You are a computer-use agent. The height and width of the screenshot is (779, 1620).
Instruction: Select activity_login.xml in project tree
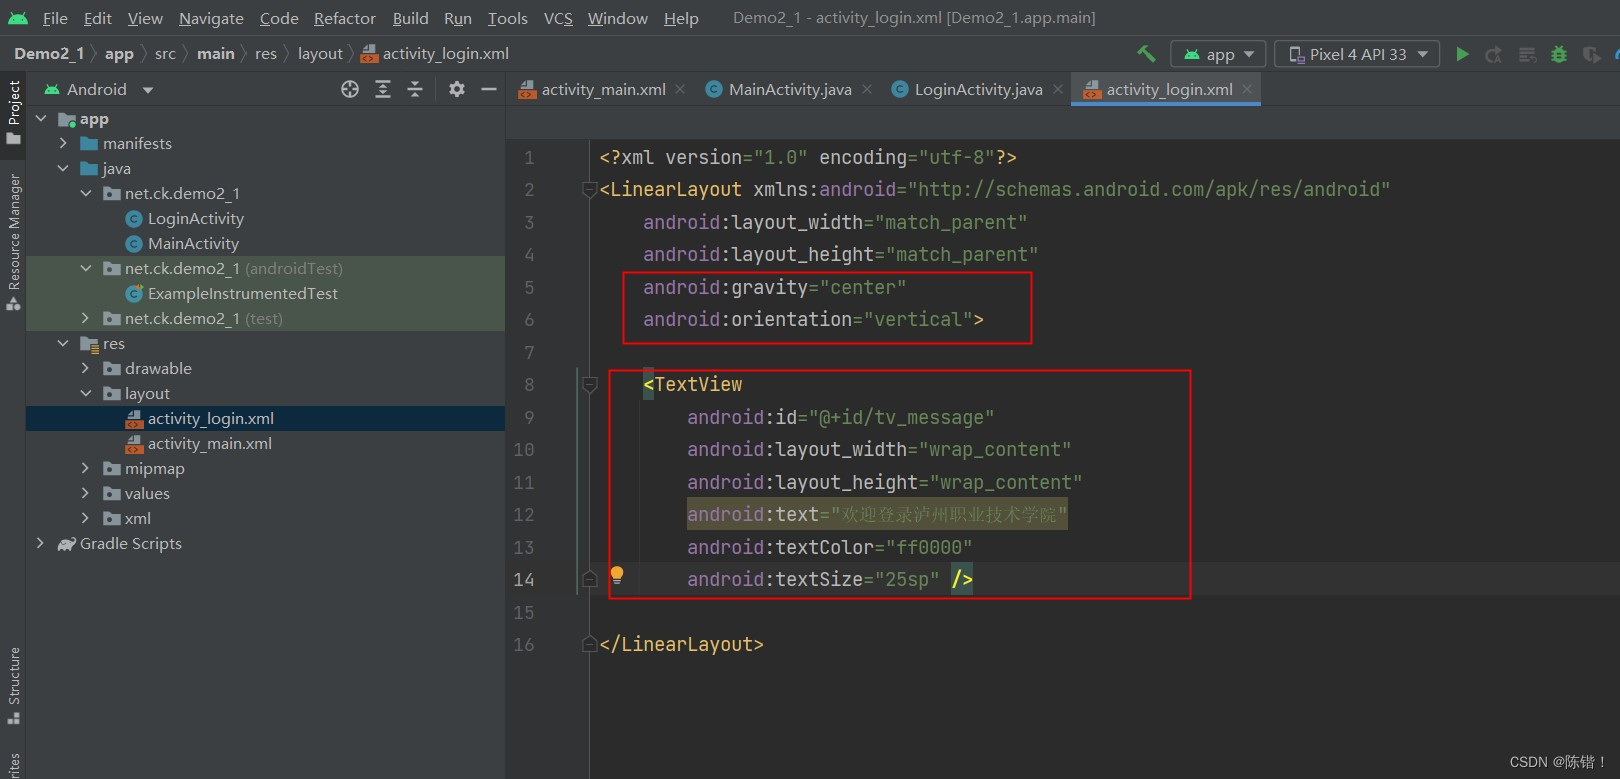[x=210, y=418]
